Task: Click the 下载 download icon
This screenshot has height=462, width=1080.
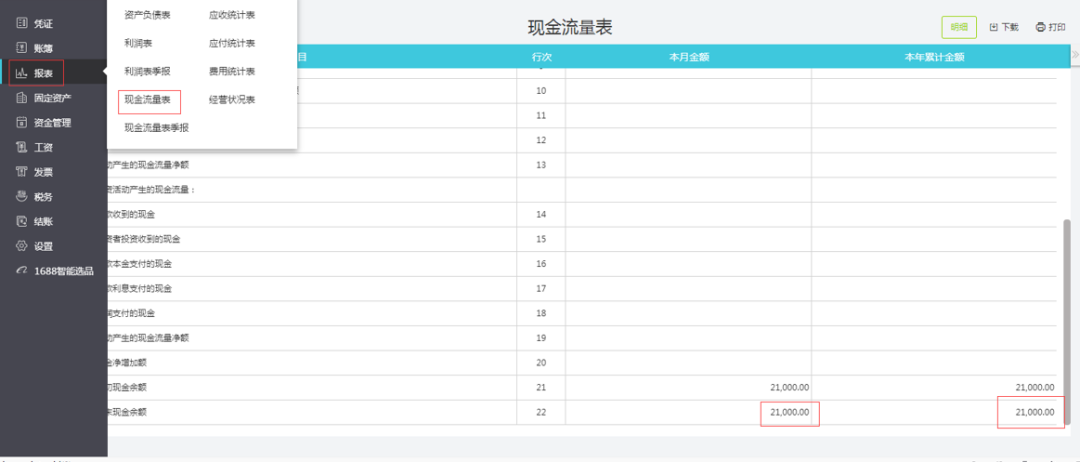Action: [993, 28]
